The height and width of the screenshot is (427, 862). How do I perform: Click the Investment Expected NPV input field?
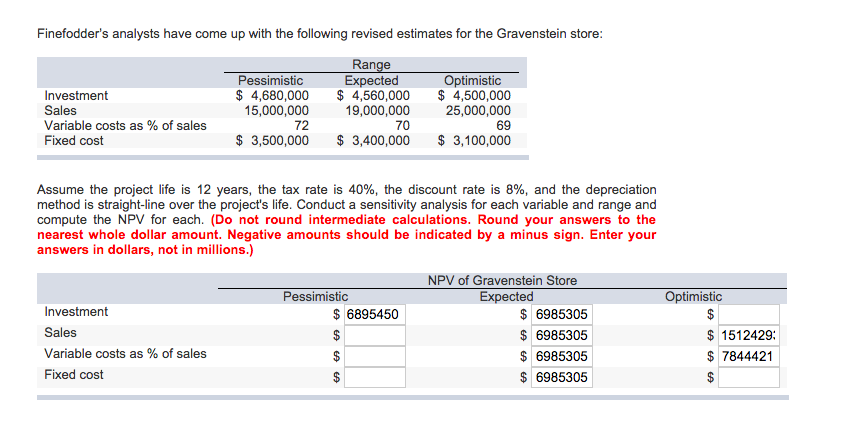tap(562, 315)
